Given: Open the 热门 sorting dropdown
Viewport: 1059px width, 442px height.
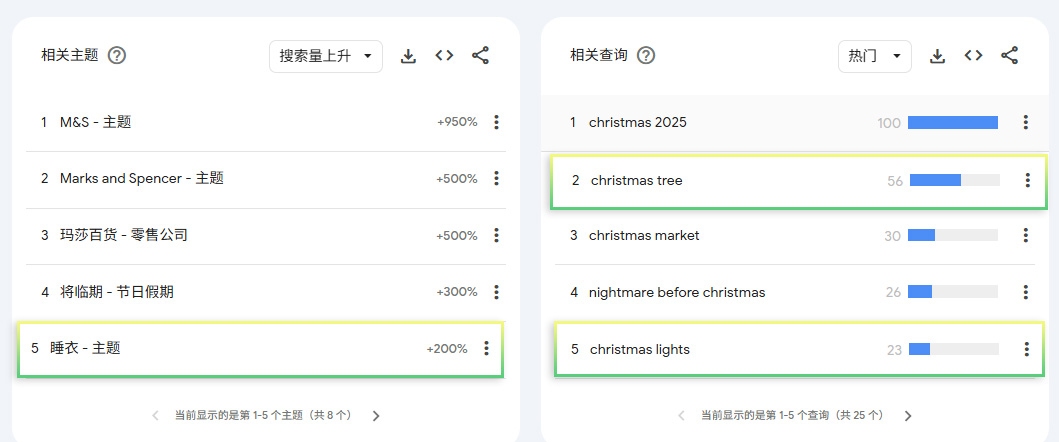Looking at the screenshot, I should [x=874, y=56].
